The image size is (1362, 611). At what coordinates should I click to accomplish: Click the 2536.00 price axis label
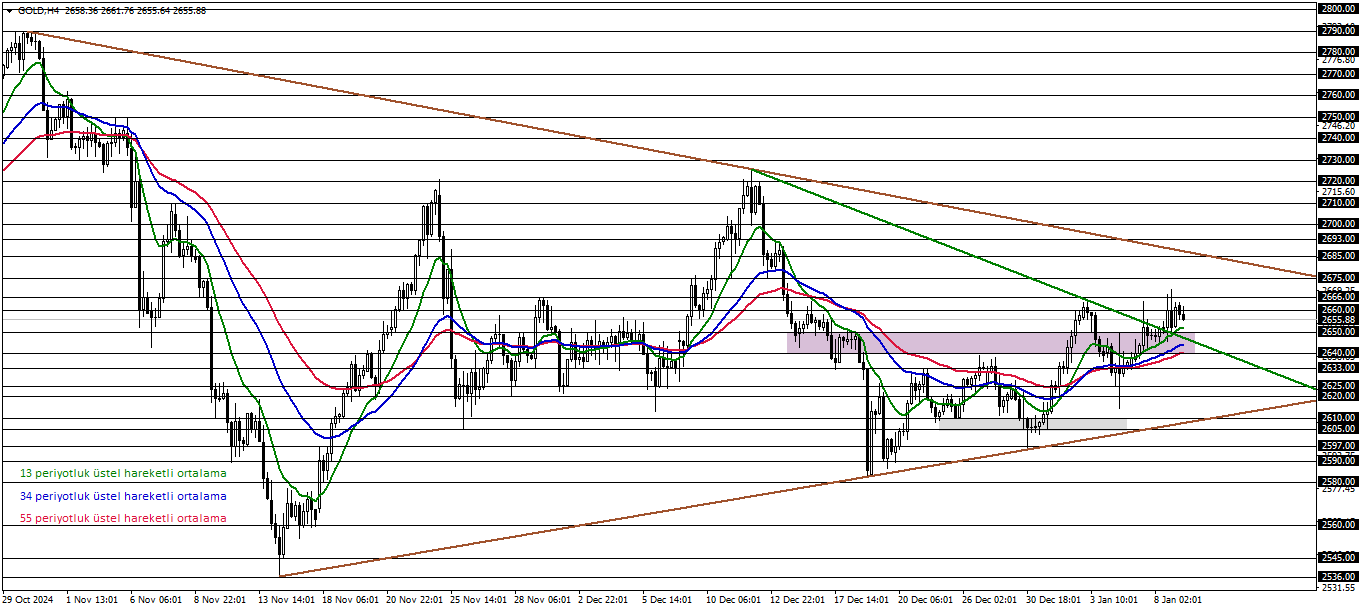tap(1338, 577)
